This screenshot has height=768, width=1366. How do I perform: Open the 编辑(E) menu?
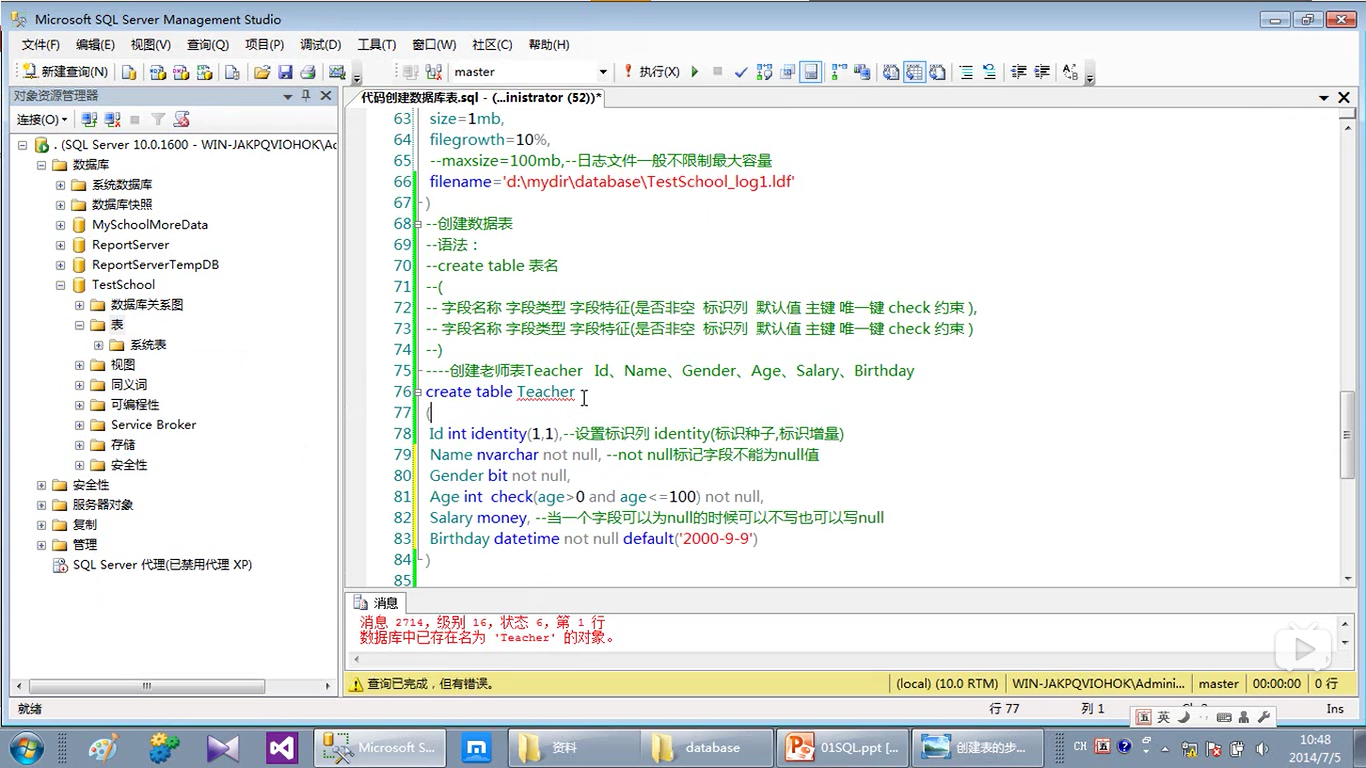pyautogui.click(x=95, y=45)
